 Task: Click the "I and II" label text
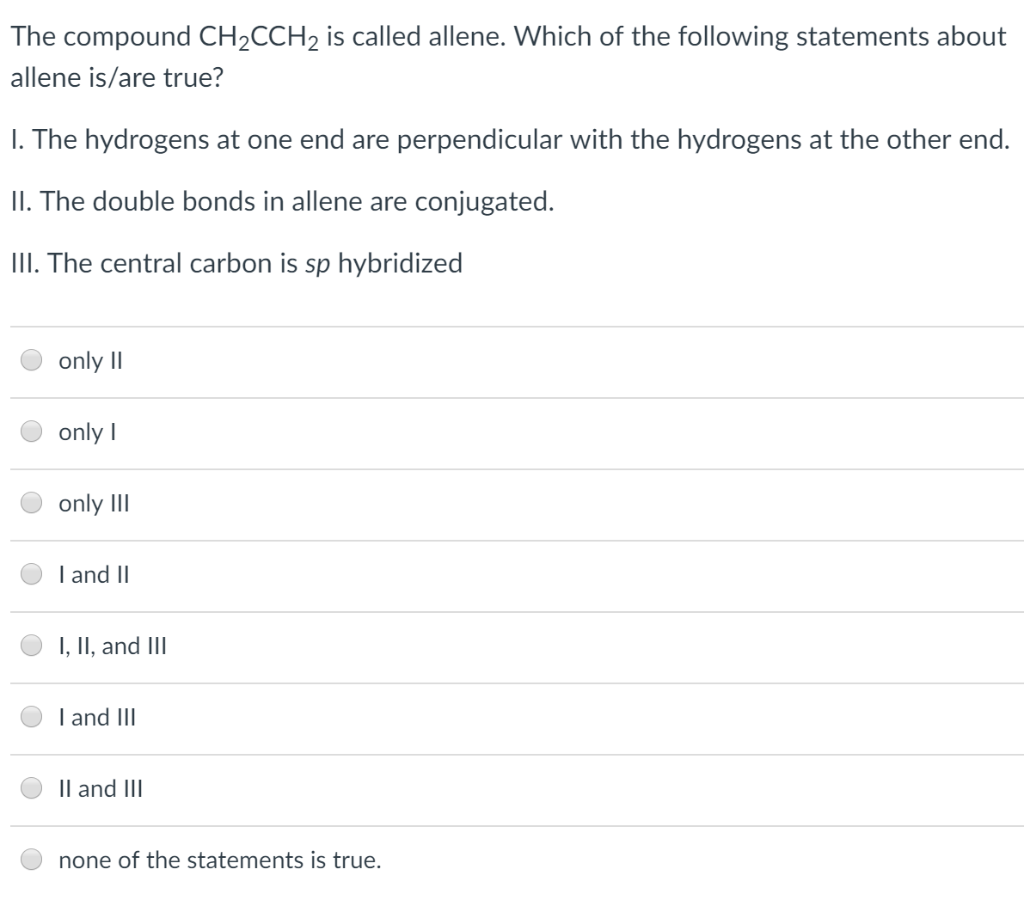(x=93, y=575)
